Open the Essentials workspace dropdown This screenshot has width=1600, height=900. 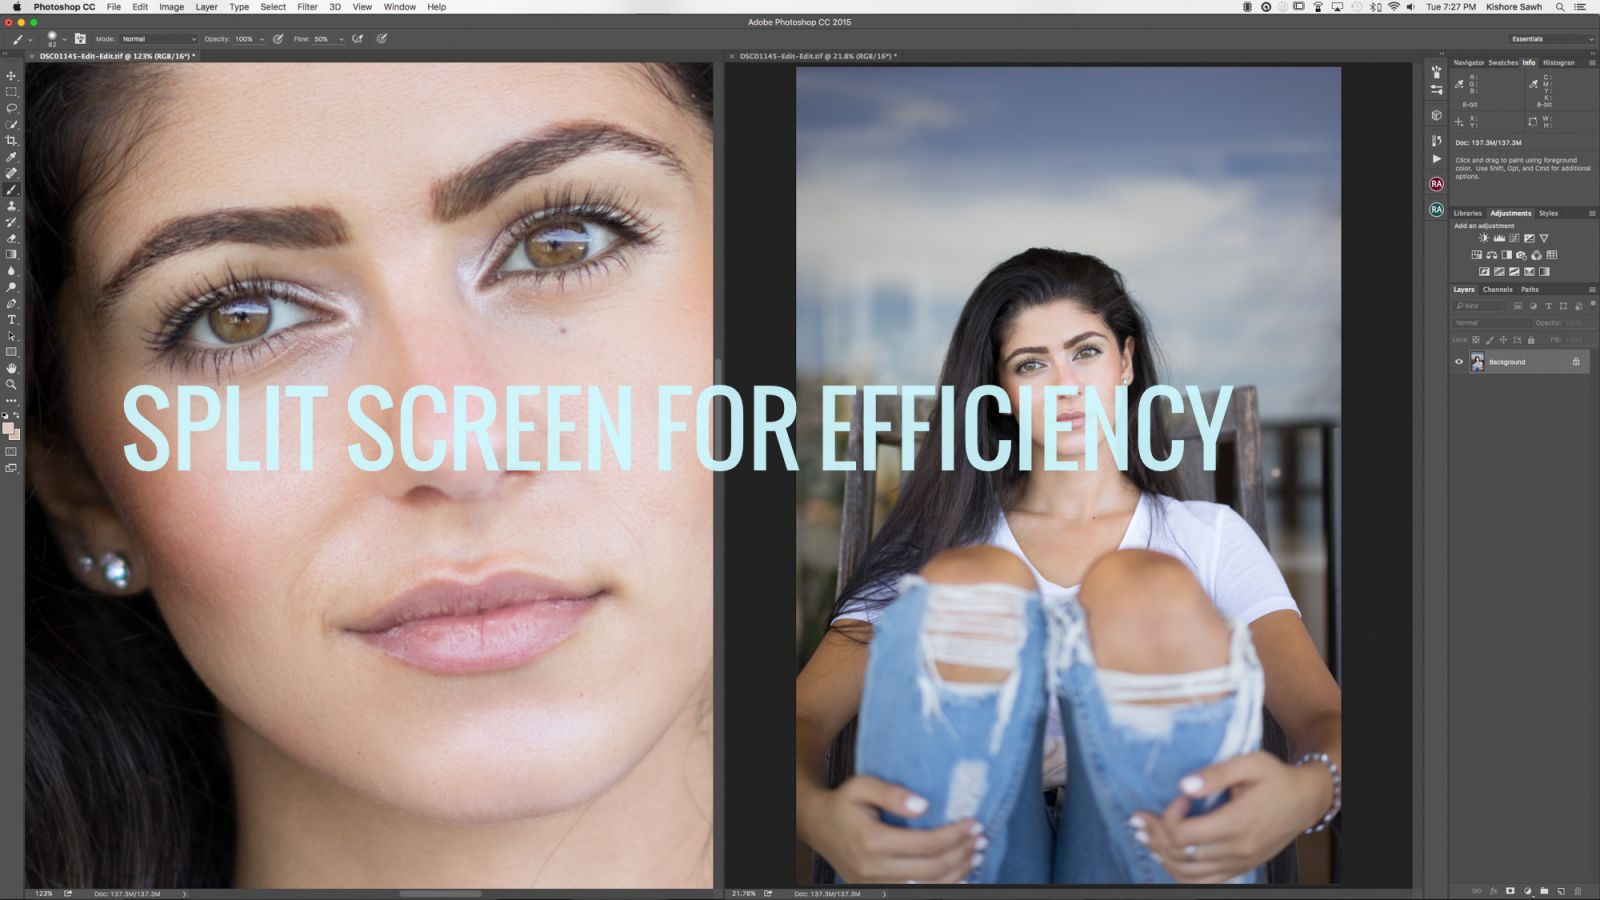click(x=1549, y=38)
